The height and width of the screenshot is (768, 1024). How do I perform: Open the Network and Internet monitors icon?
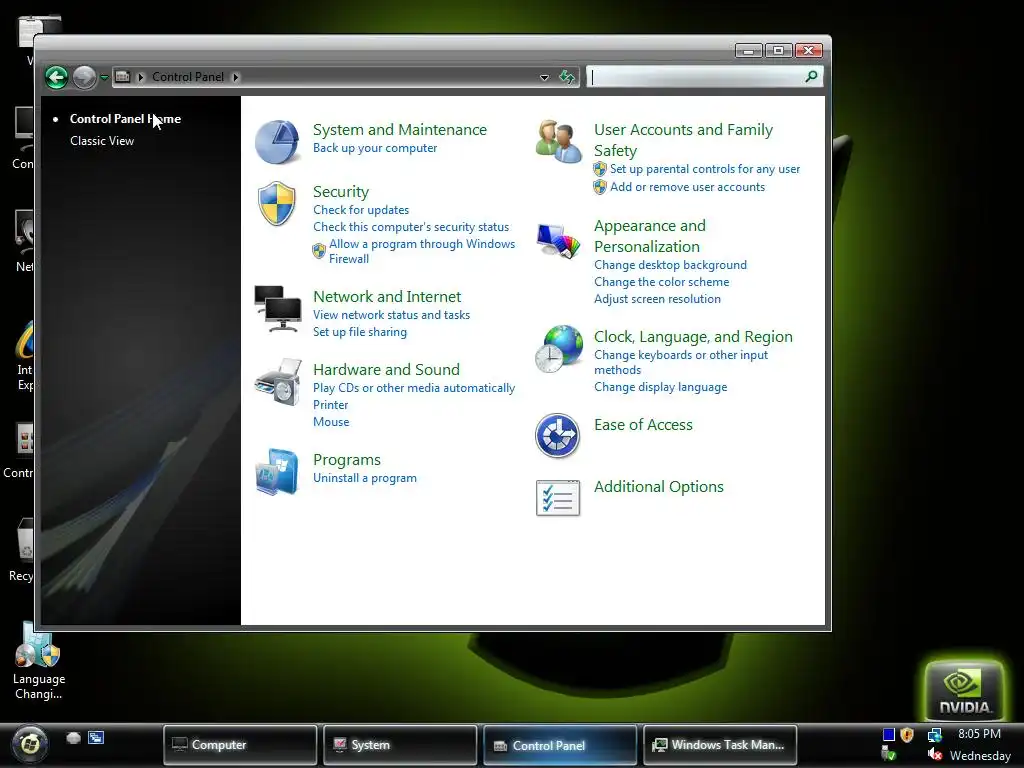278,308
